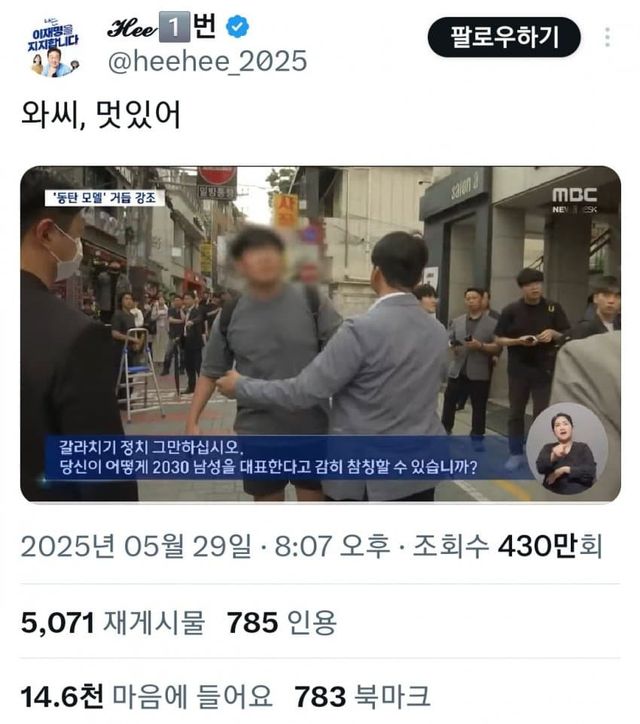This screenshot has width=640, height=724.
Task: Click the Hee 1번 display name
Action: tap(162, 27)
